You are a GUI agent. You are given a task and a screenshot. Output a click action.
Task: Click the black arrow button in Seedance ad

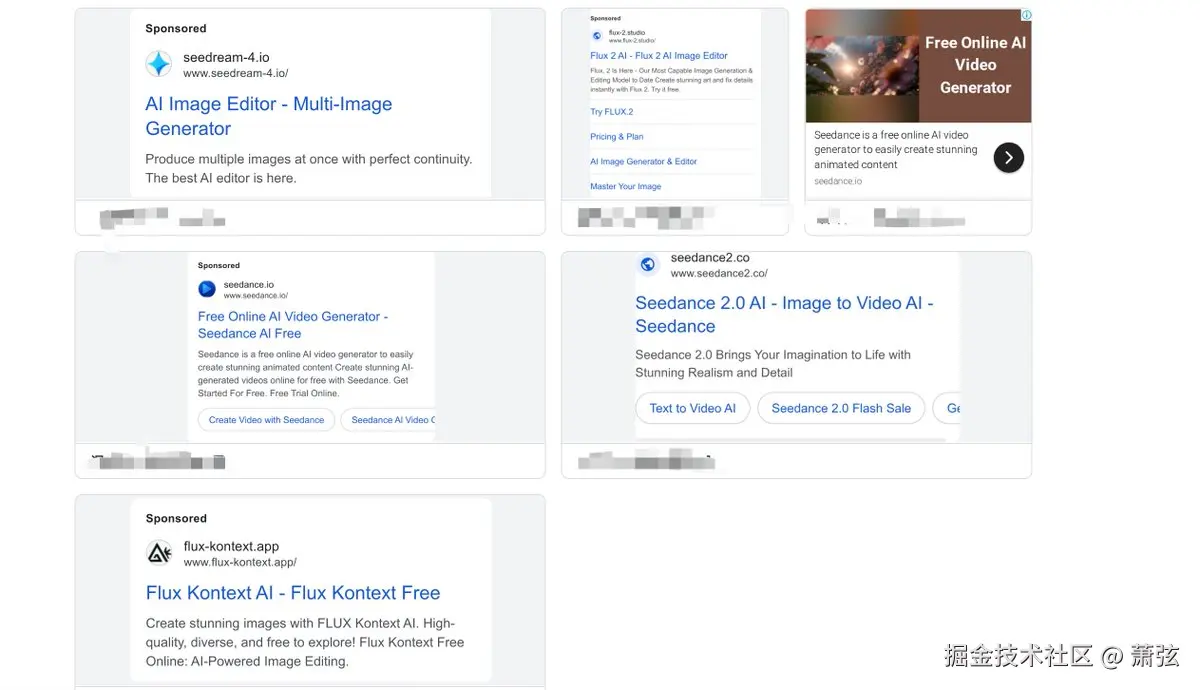pyautogui.click(x=1009, y=157)
